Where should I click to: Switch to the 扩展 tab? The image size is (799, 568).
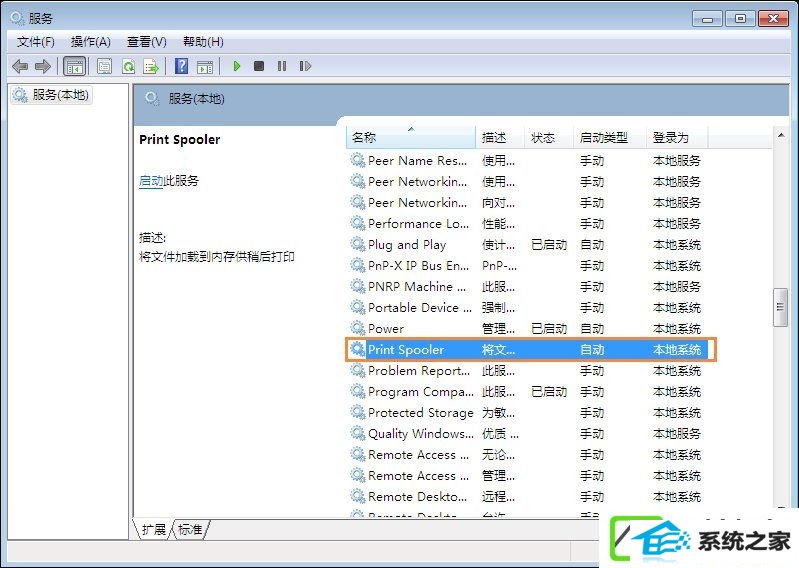pos(153,529)
